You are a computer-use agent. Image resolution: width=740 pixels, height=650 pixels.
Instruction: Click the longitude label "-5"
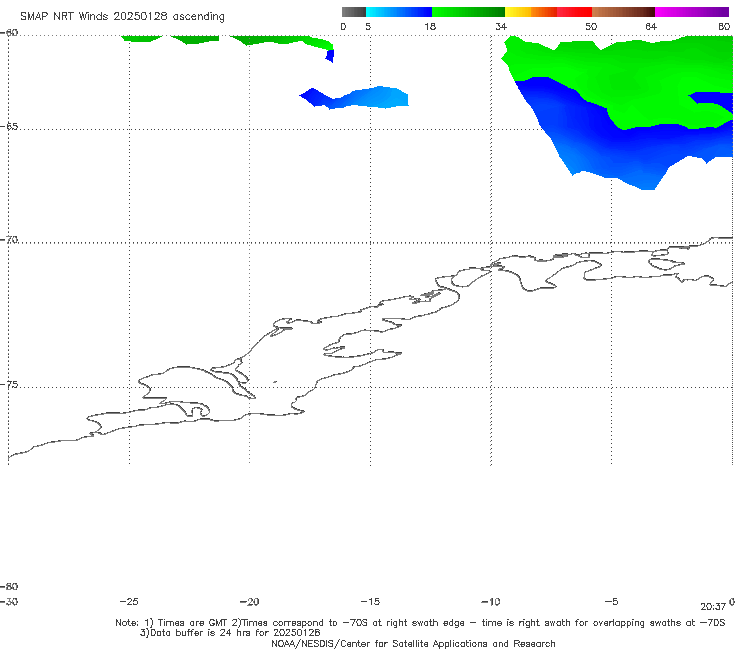[611, 602]
